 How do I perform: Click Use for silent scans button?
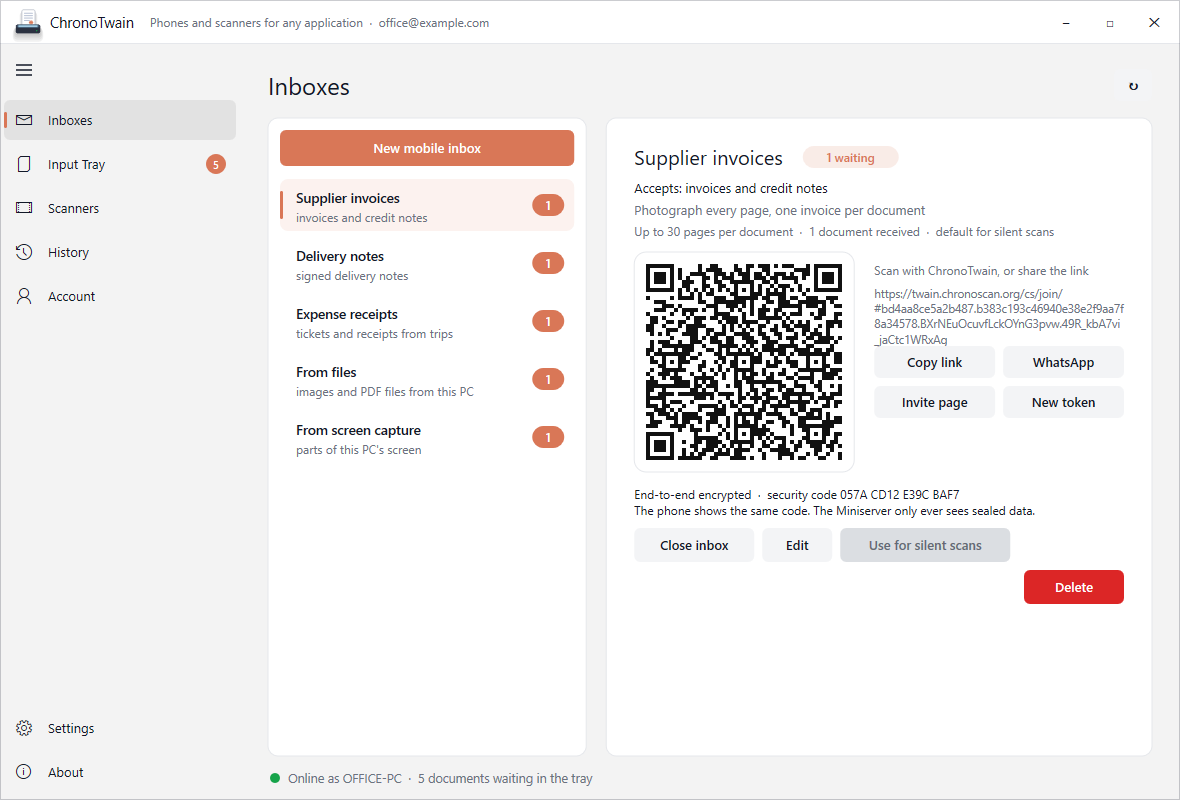click(925, 545)
